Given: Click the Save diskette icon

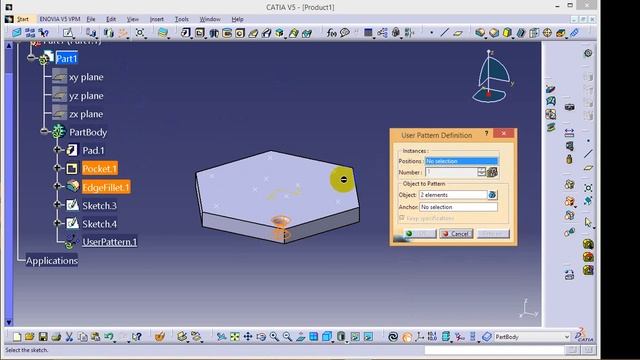Looking at the screenshot, I should pyautogui.click(x=43, y=337).
